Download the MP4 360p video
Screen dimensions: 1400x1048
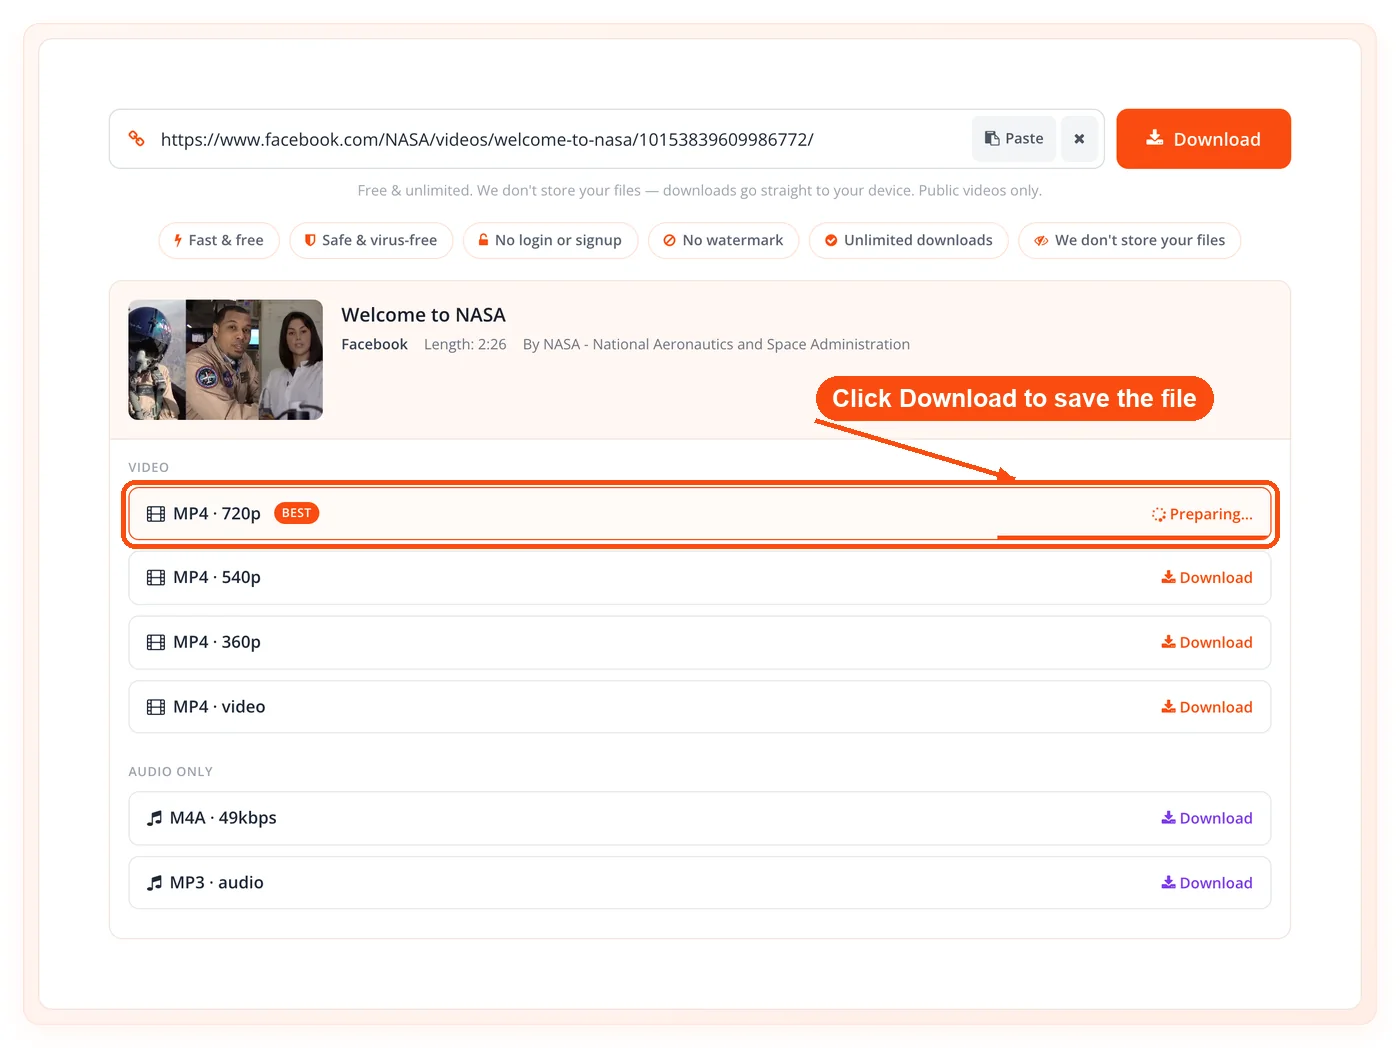pyautogui.click(x=1206, y=642)
